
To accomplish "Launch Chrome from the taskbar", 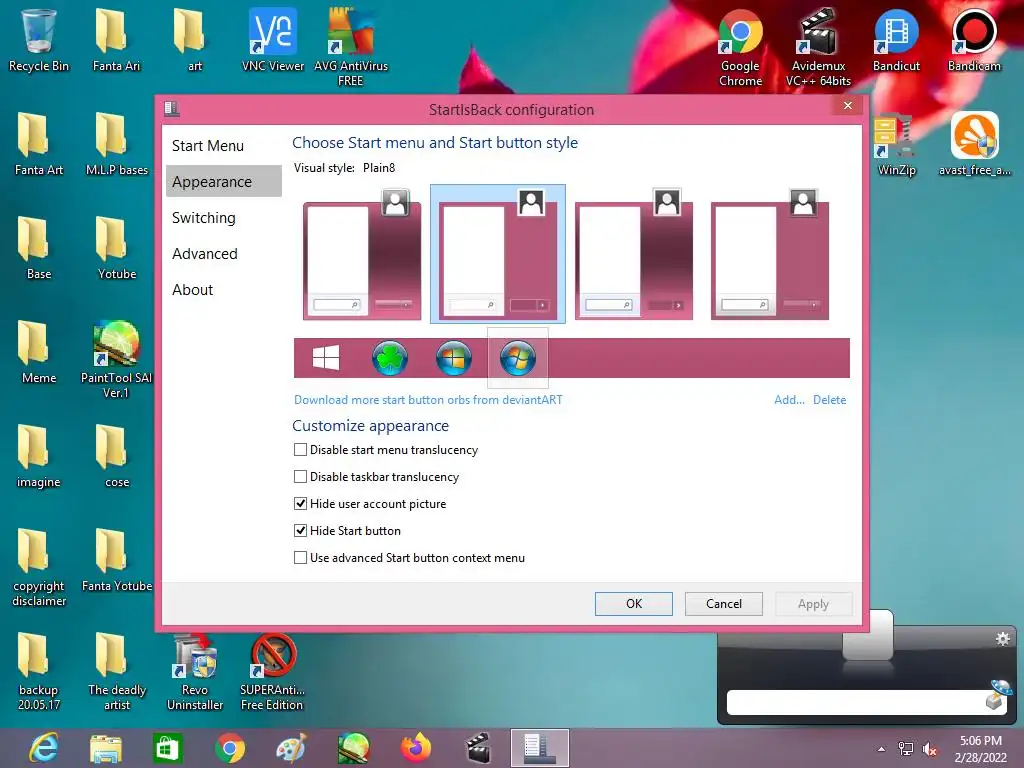I will 229,748.
